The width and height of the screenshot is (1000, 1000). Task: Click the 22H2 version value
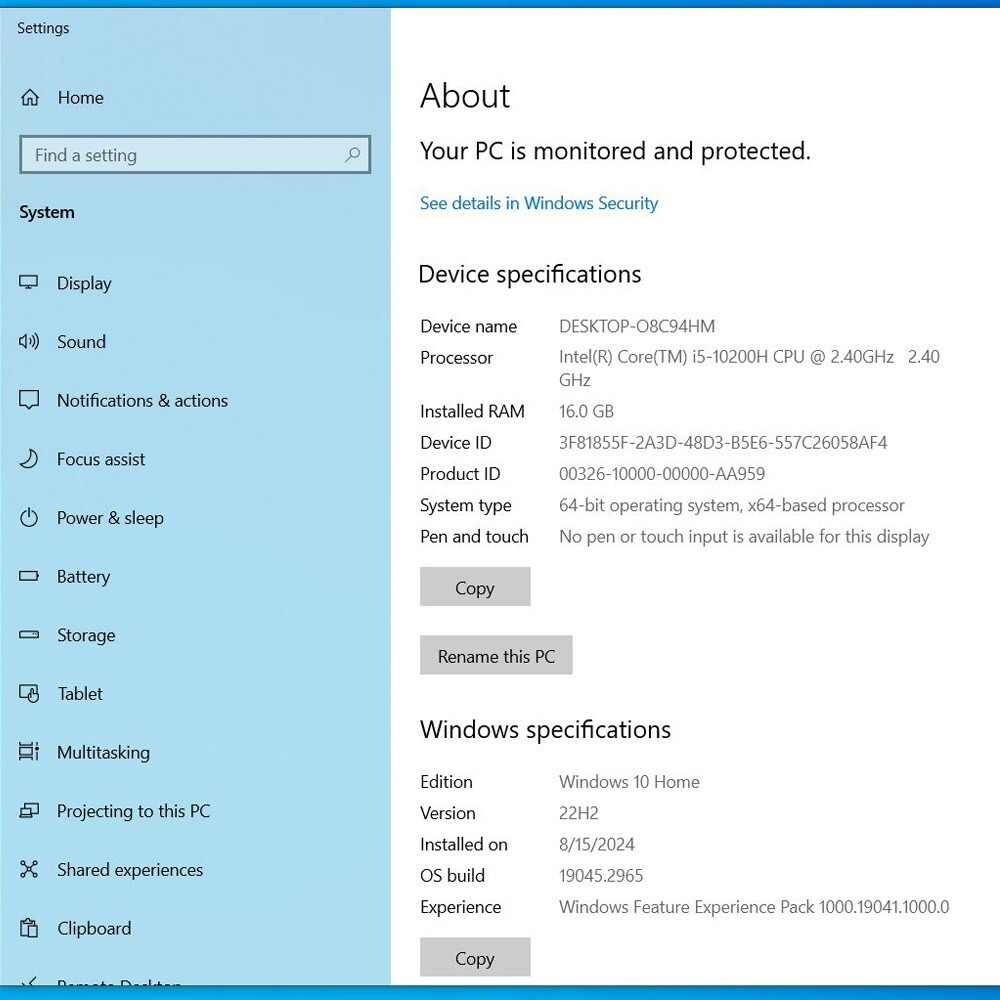(x=578, y=813)
